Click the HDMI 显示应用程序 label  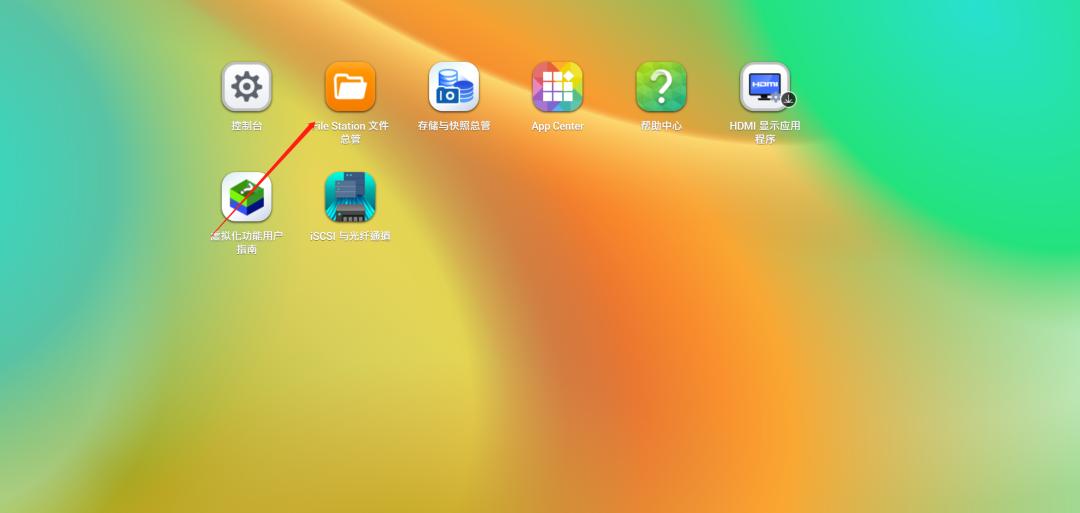(x=765, y=132)
